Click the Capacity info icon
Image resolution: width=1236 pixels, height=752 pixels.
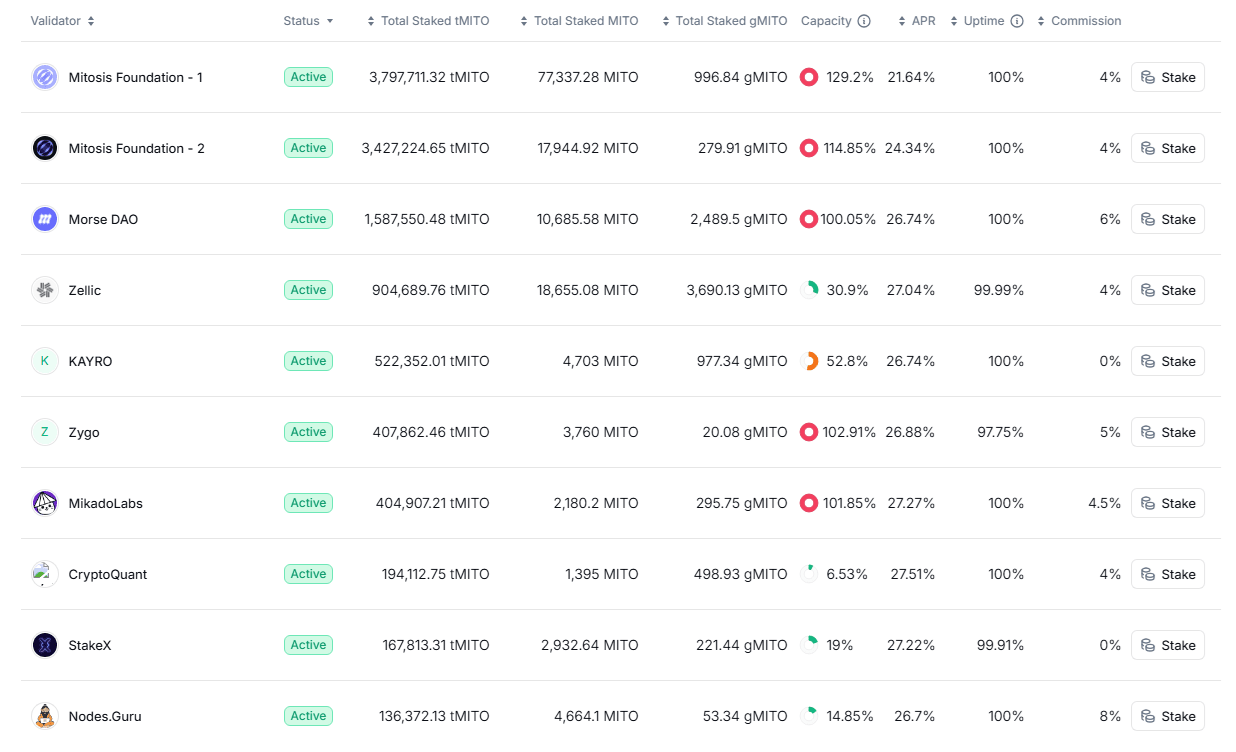point(864,21)
